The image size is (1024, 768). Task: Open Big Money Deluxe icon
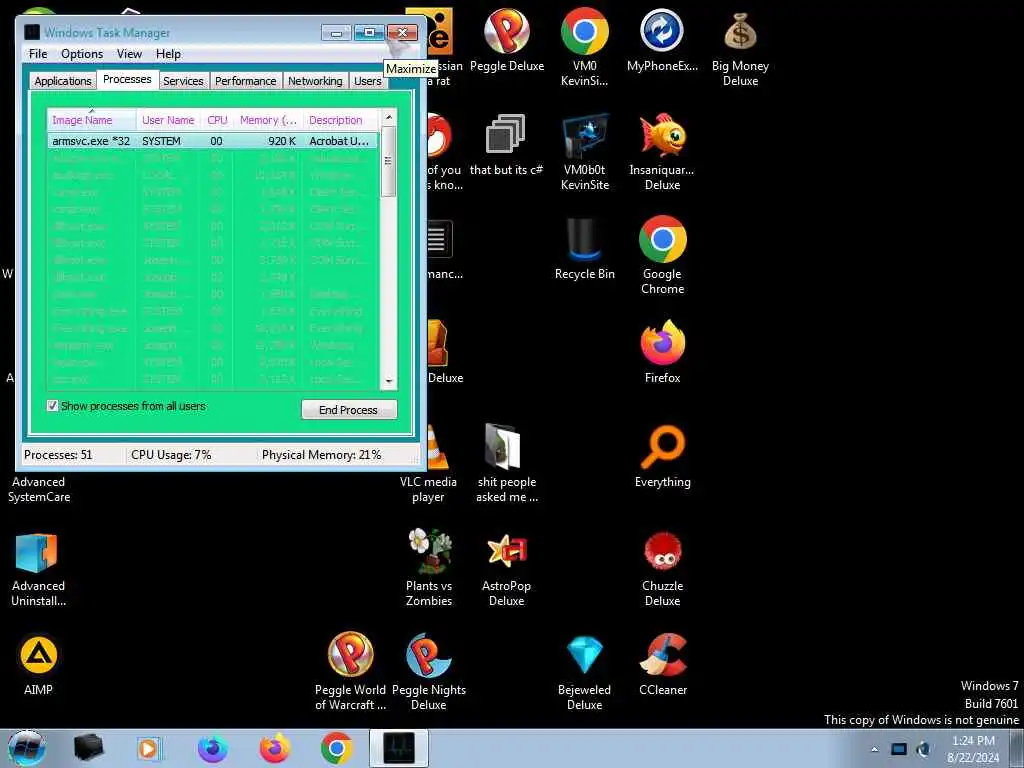tap(740, 47)
